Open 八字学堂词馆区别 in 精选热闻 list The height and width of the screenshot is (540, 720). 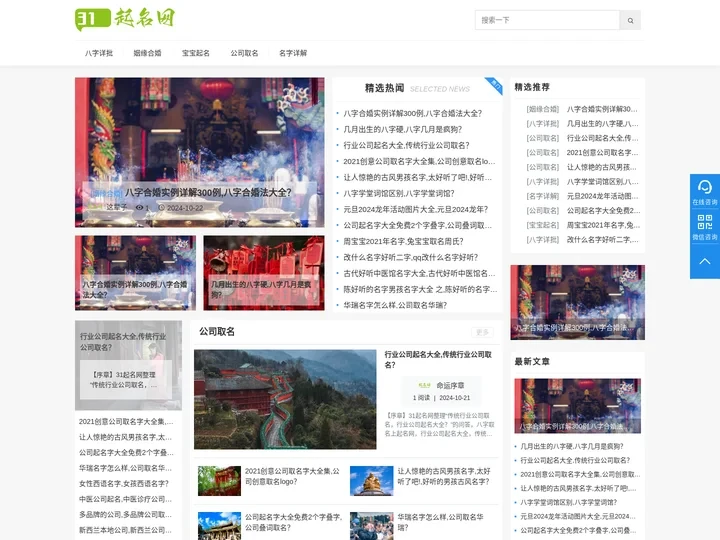coord(399,193)
